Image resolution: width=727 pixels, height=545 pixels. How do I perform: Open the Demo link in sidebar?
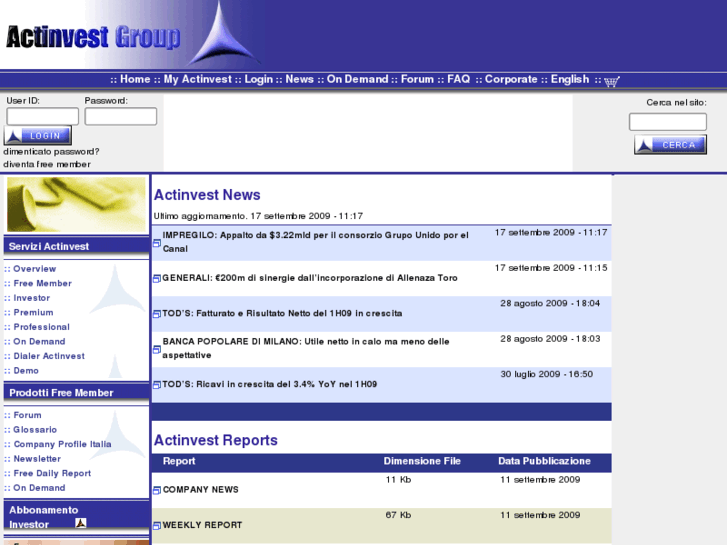26,371
